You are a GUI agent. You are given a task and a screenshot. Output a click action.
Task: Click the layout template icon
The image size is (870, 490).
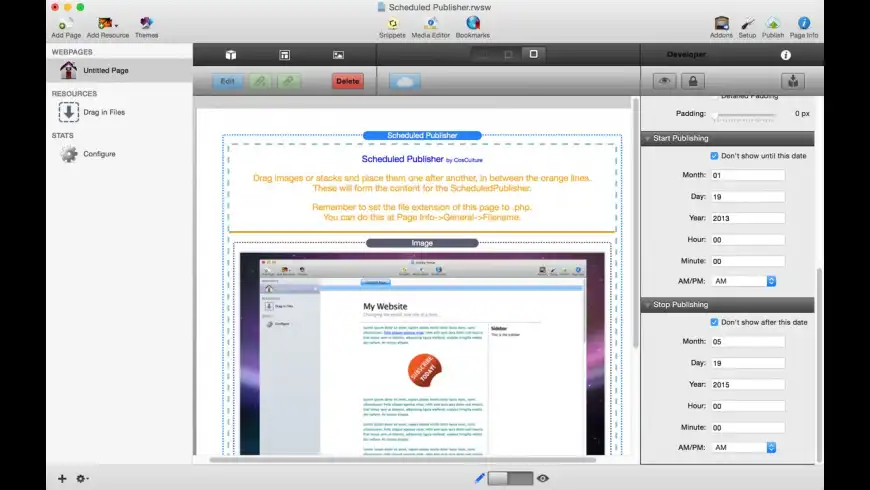285,55
